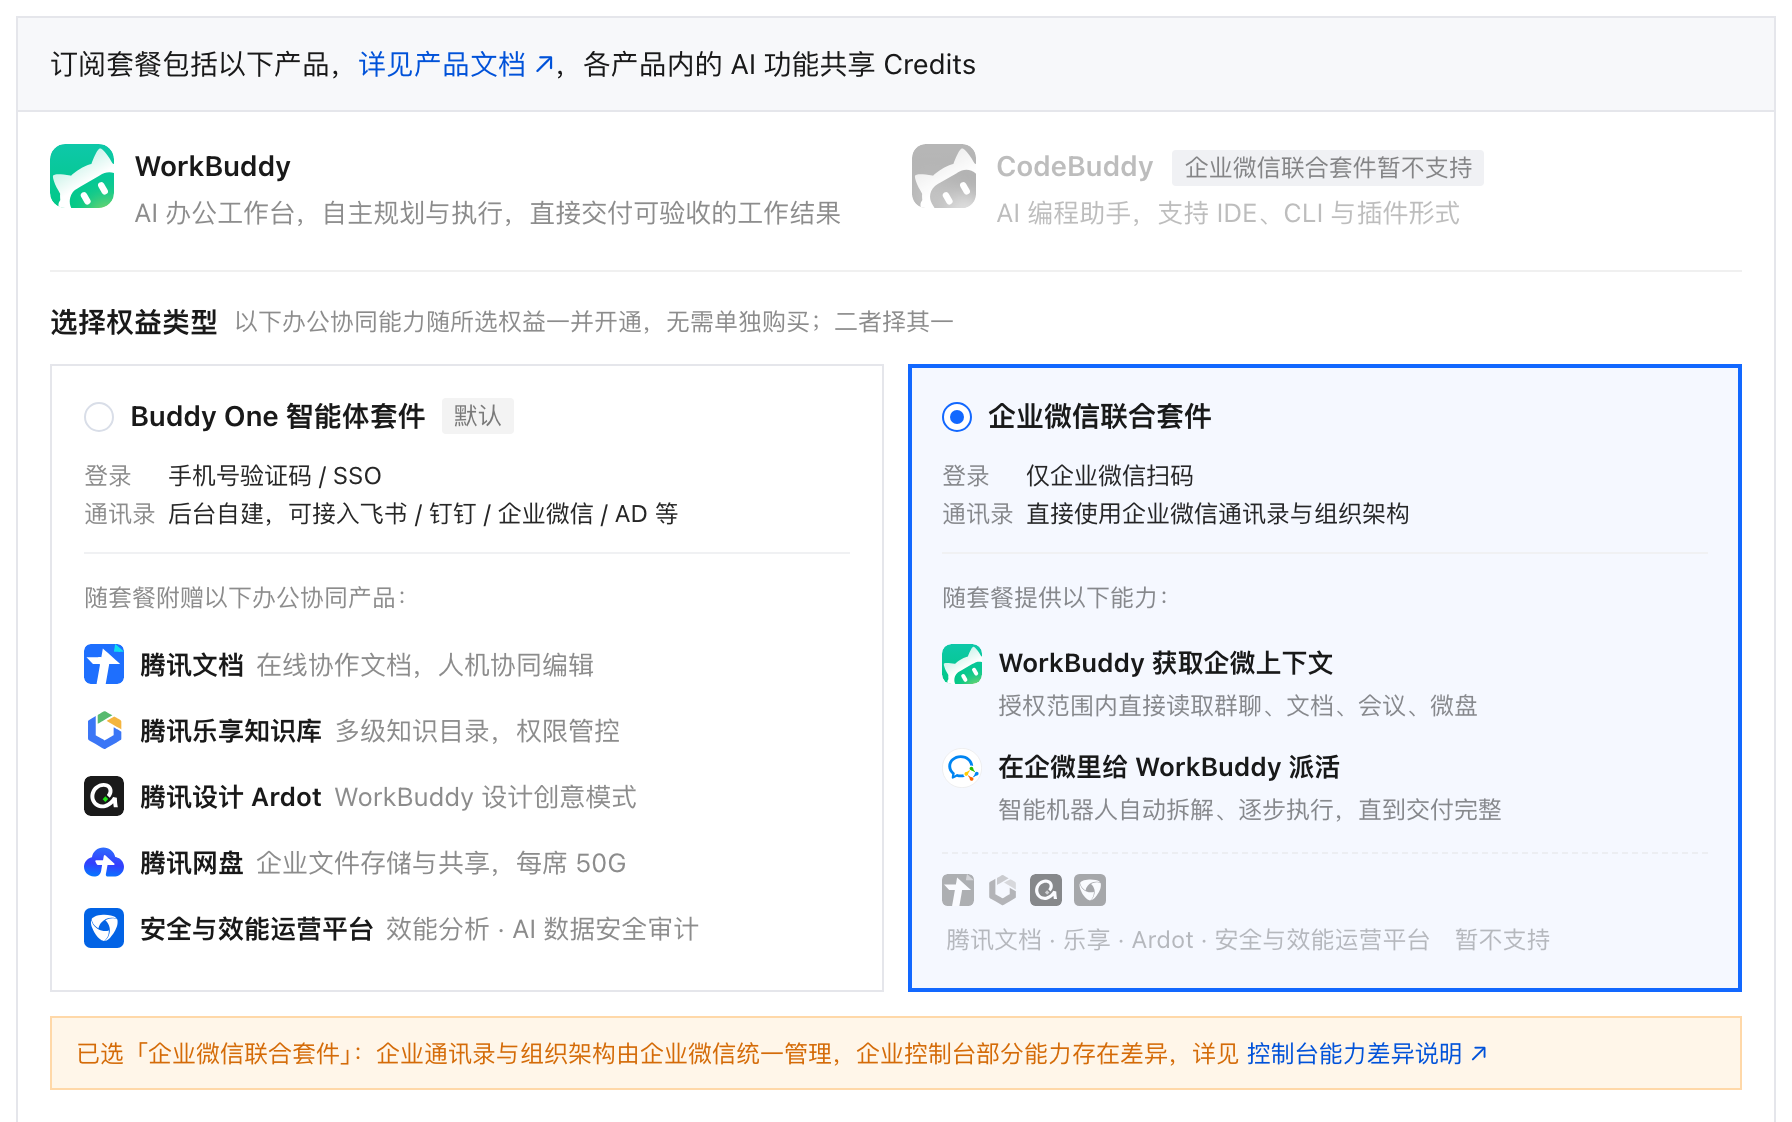
Task: Click the 随套餐提供以下能力 label
Action: 1055,597
